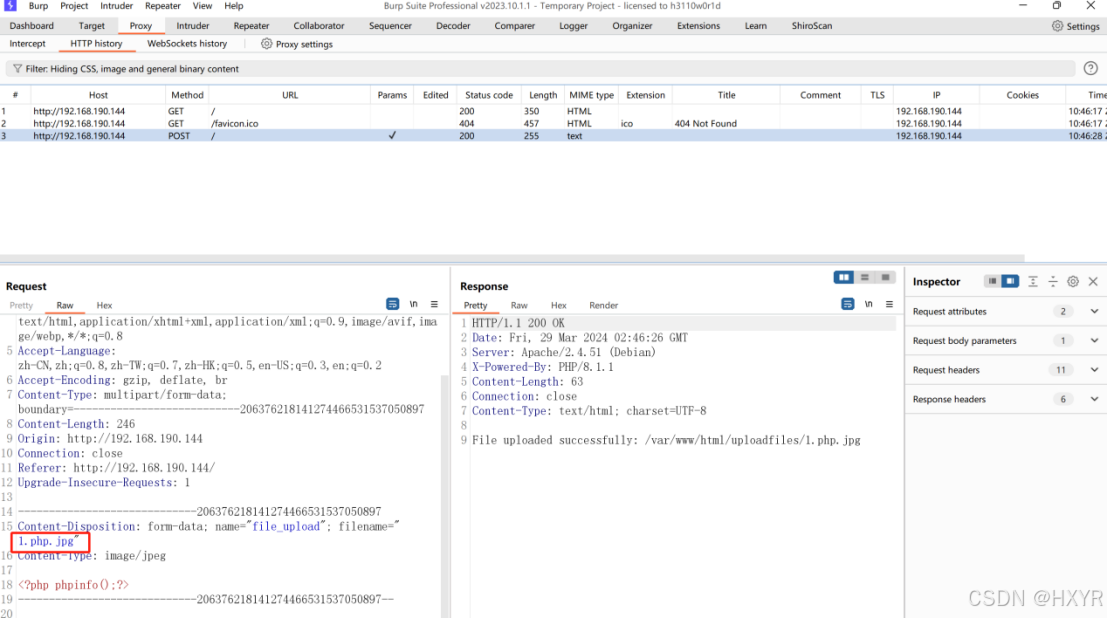This screenshot has width=1107, height=618.
Task: Switch Response view to Render
Action: [604, 305]
